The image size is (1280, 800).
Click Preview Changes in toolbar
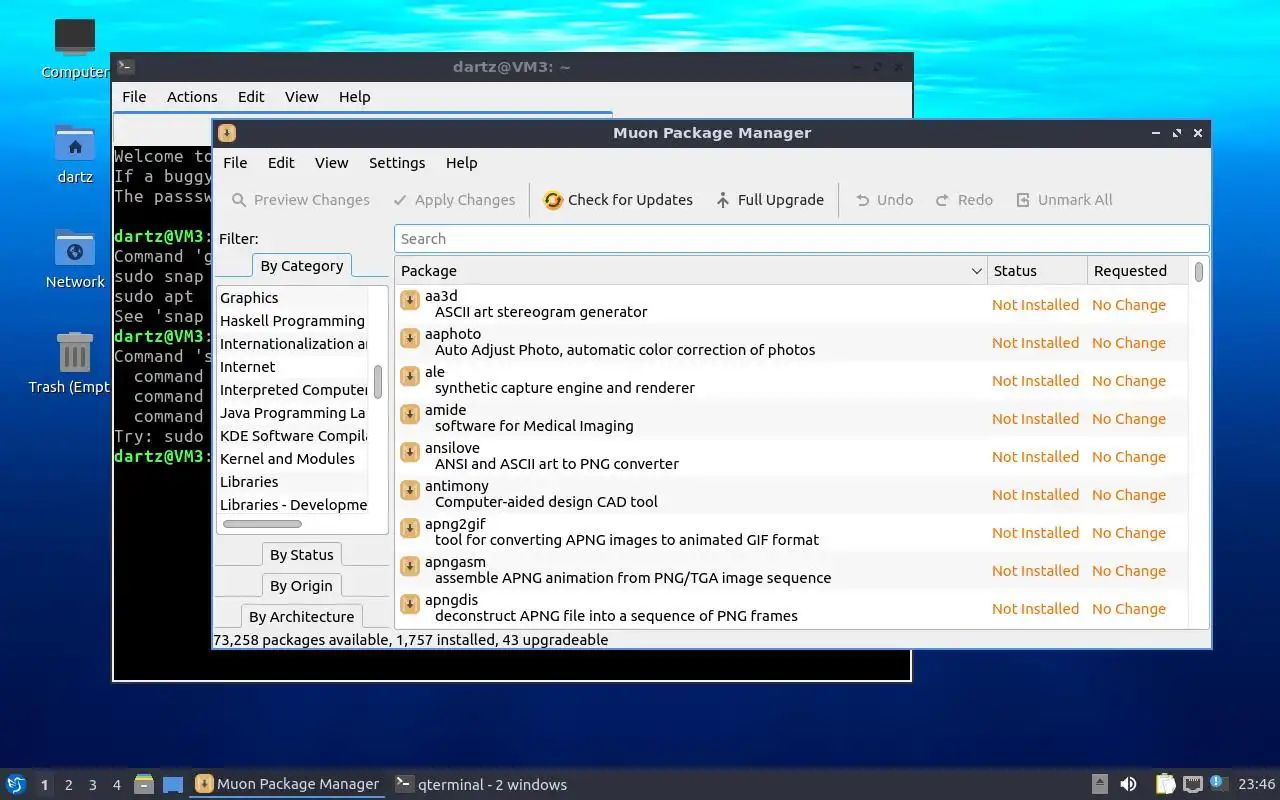tap(300, 200)
